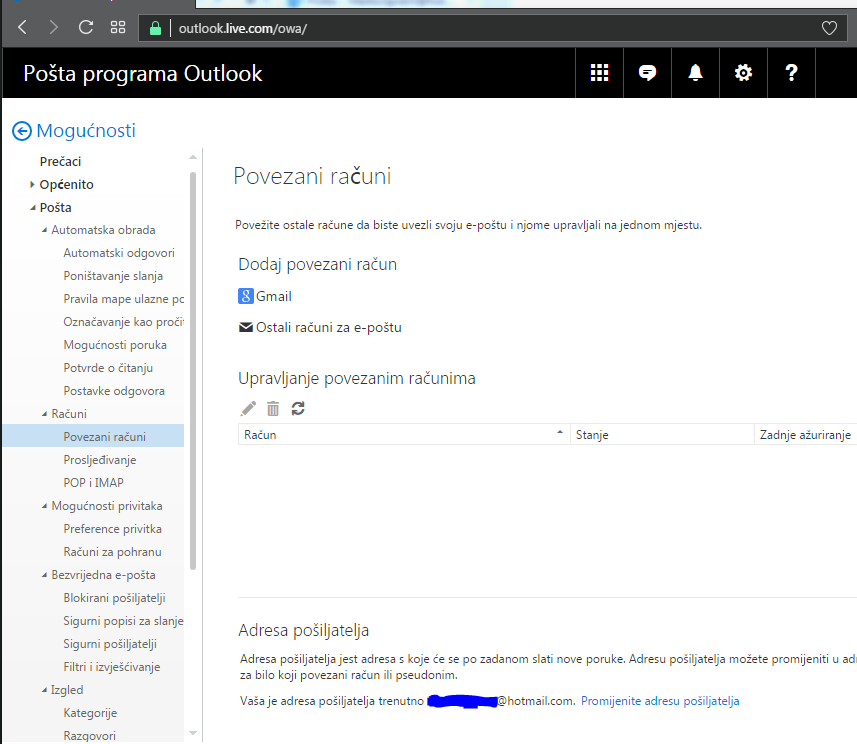Open the app launcher grid icon
This screenshot has width=857, height=744.
coord(600,73)
